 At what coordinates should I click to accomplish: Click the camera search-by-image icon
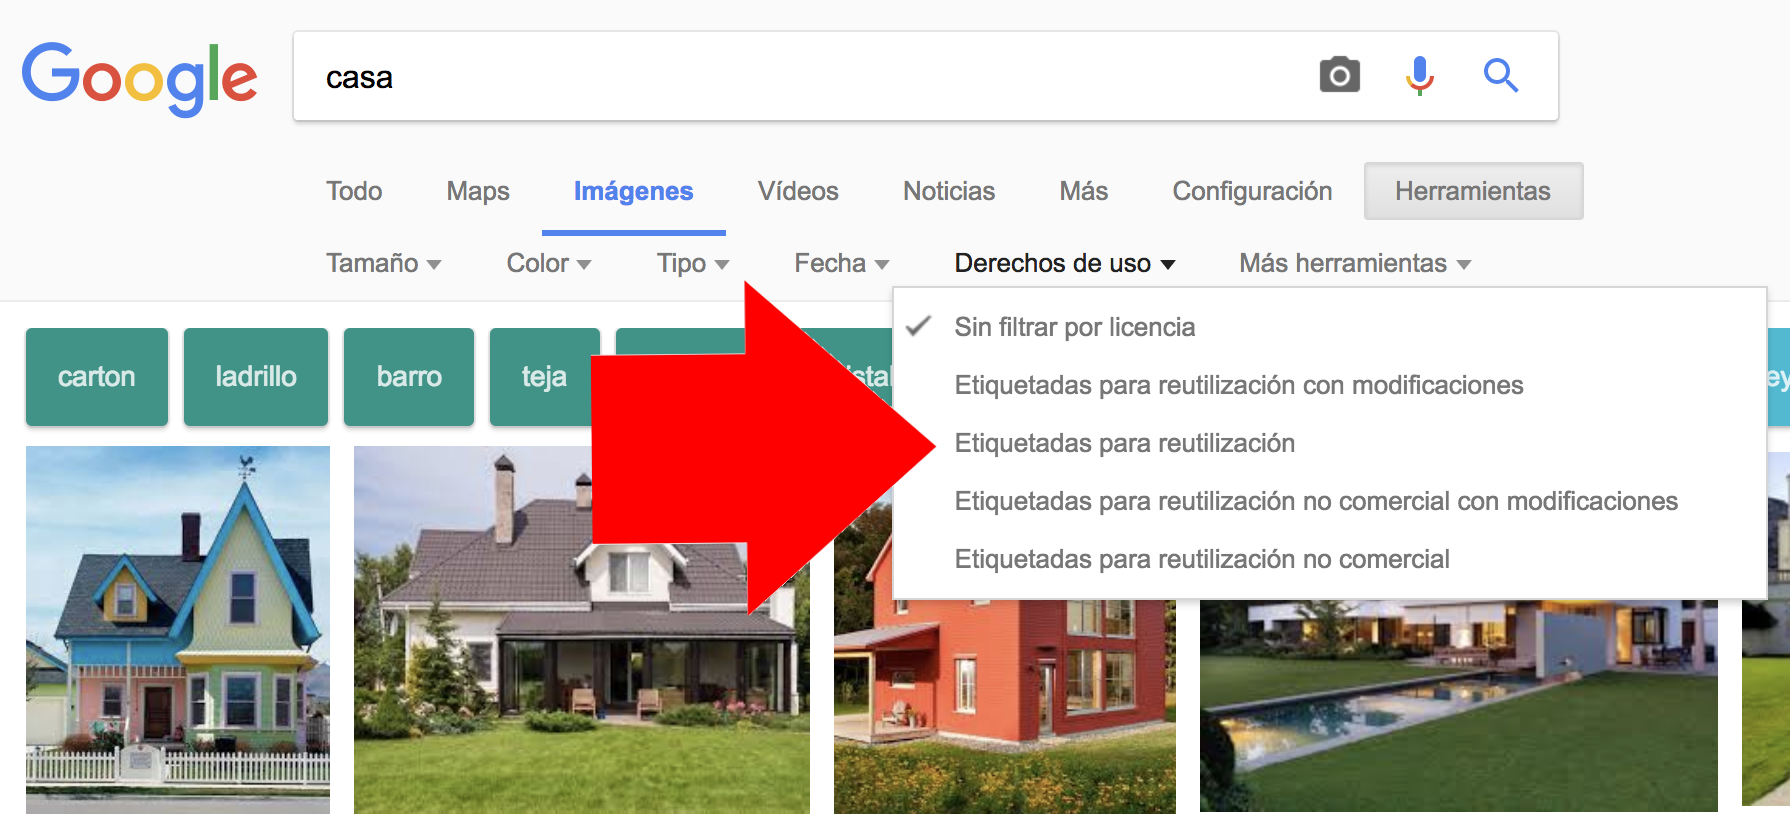(x=1339, y=76)
